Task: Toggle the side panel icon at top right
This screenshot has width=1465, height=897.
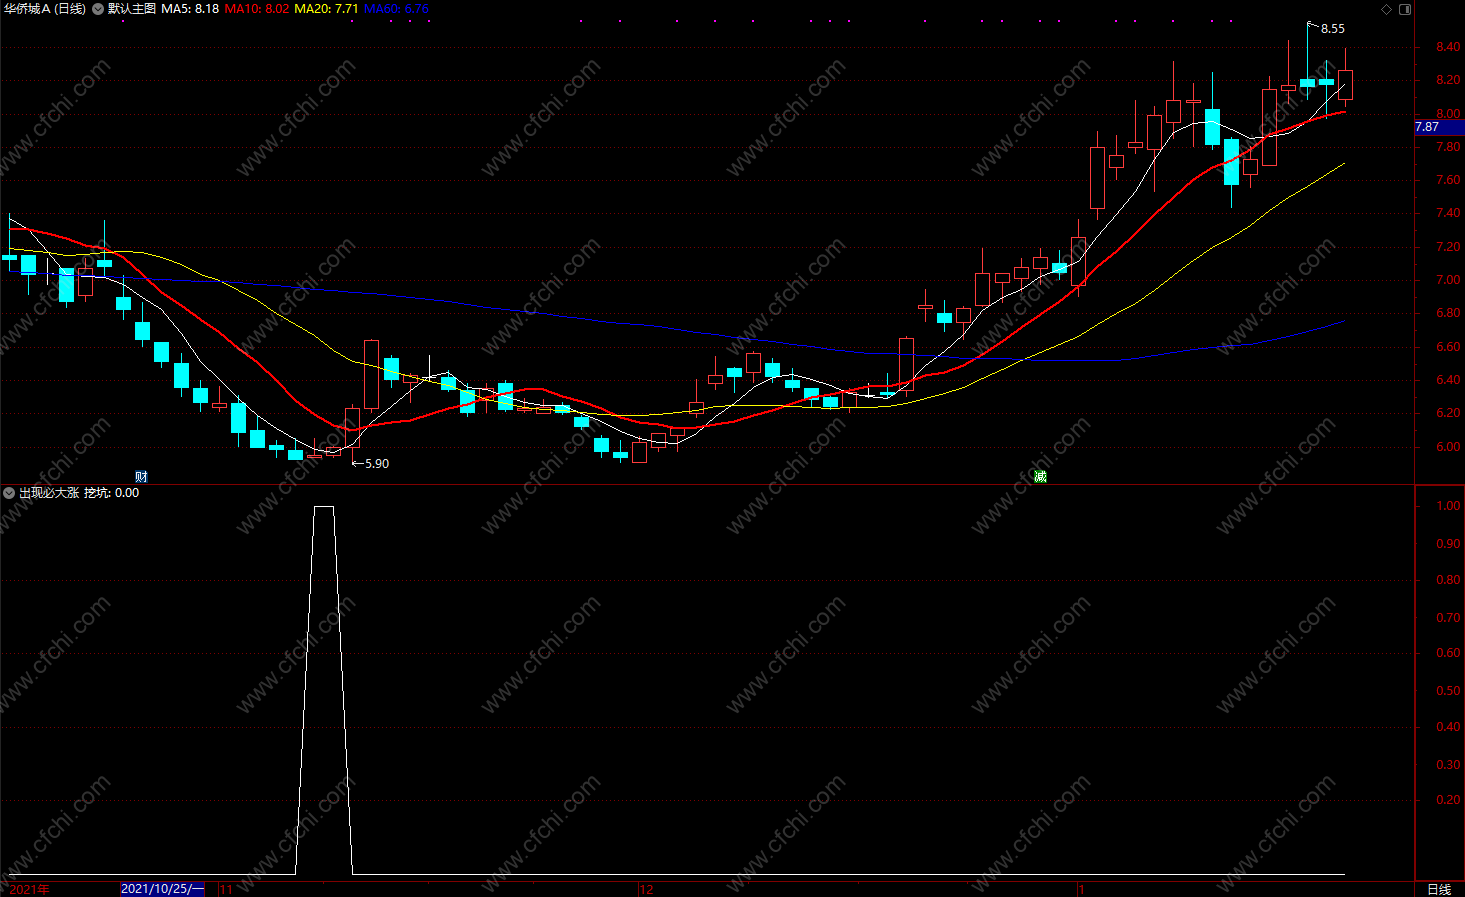Action: point(1405,9)
